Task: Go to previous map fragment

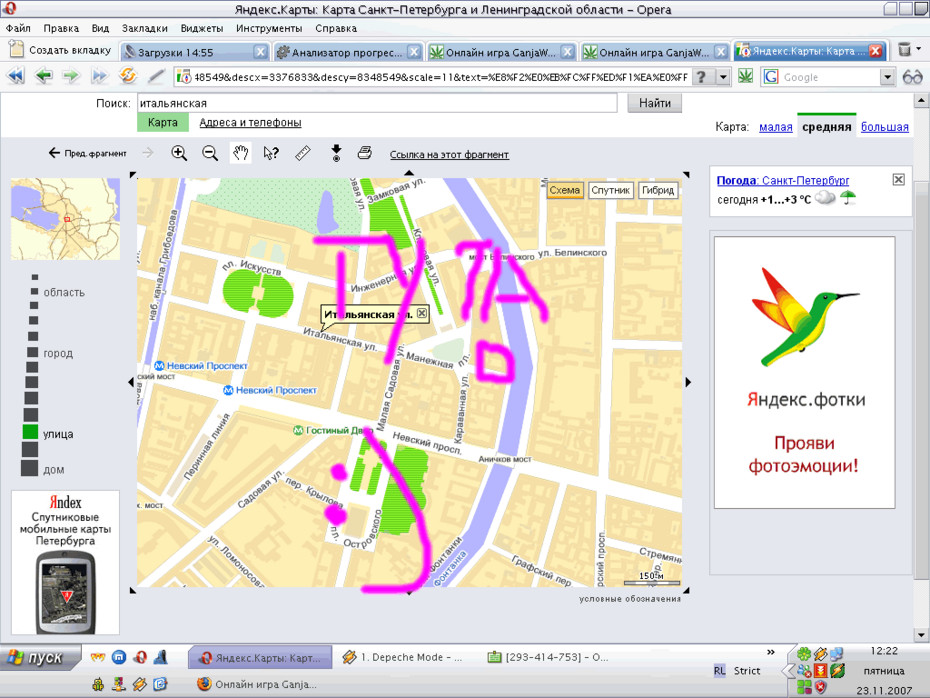Action: (87, 153)
